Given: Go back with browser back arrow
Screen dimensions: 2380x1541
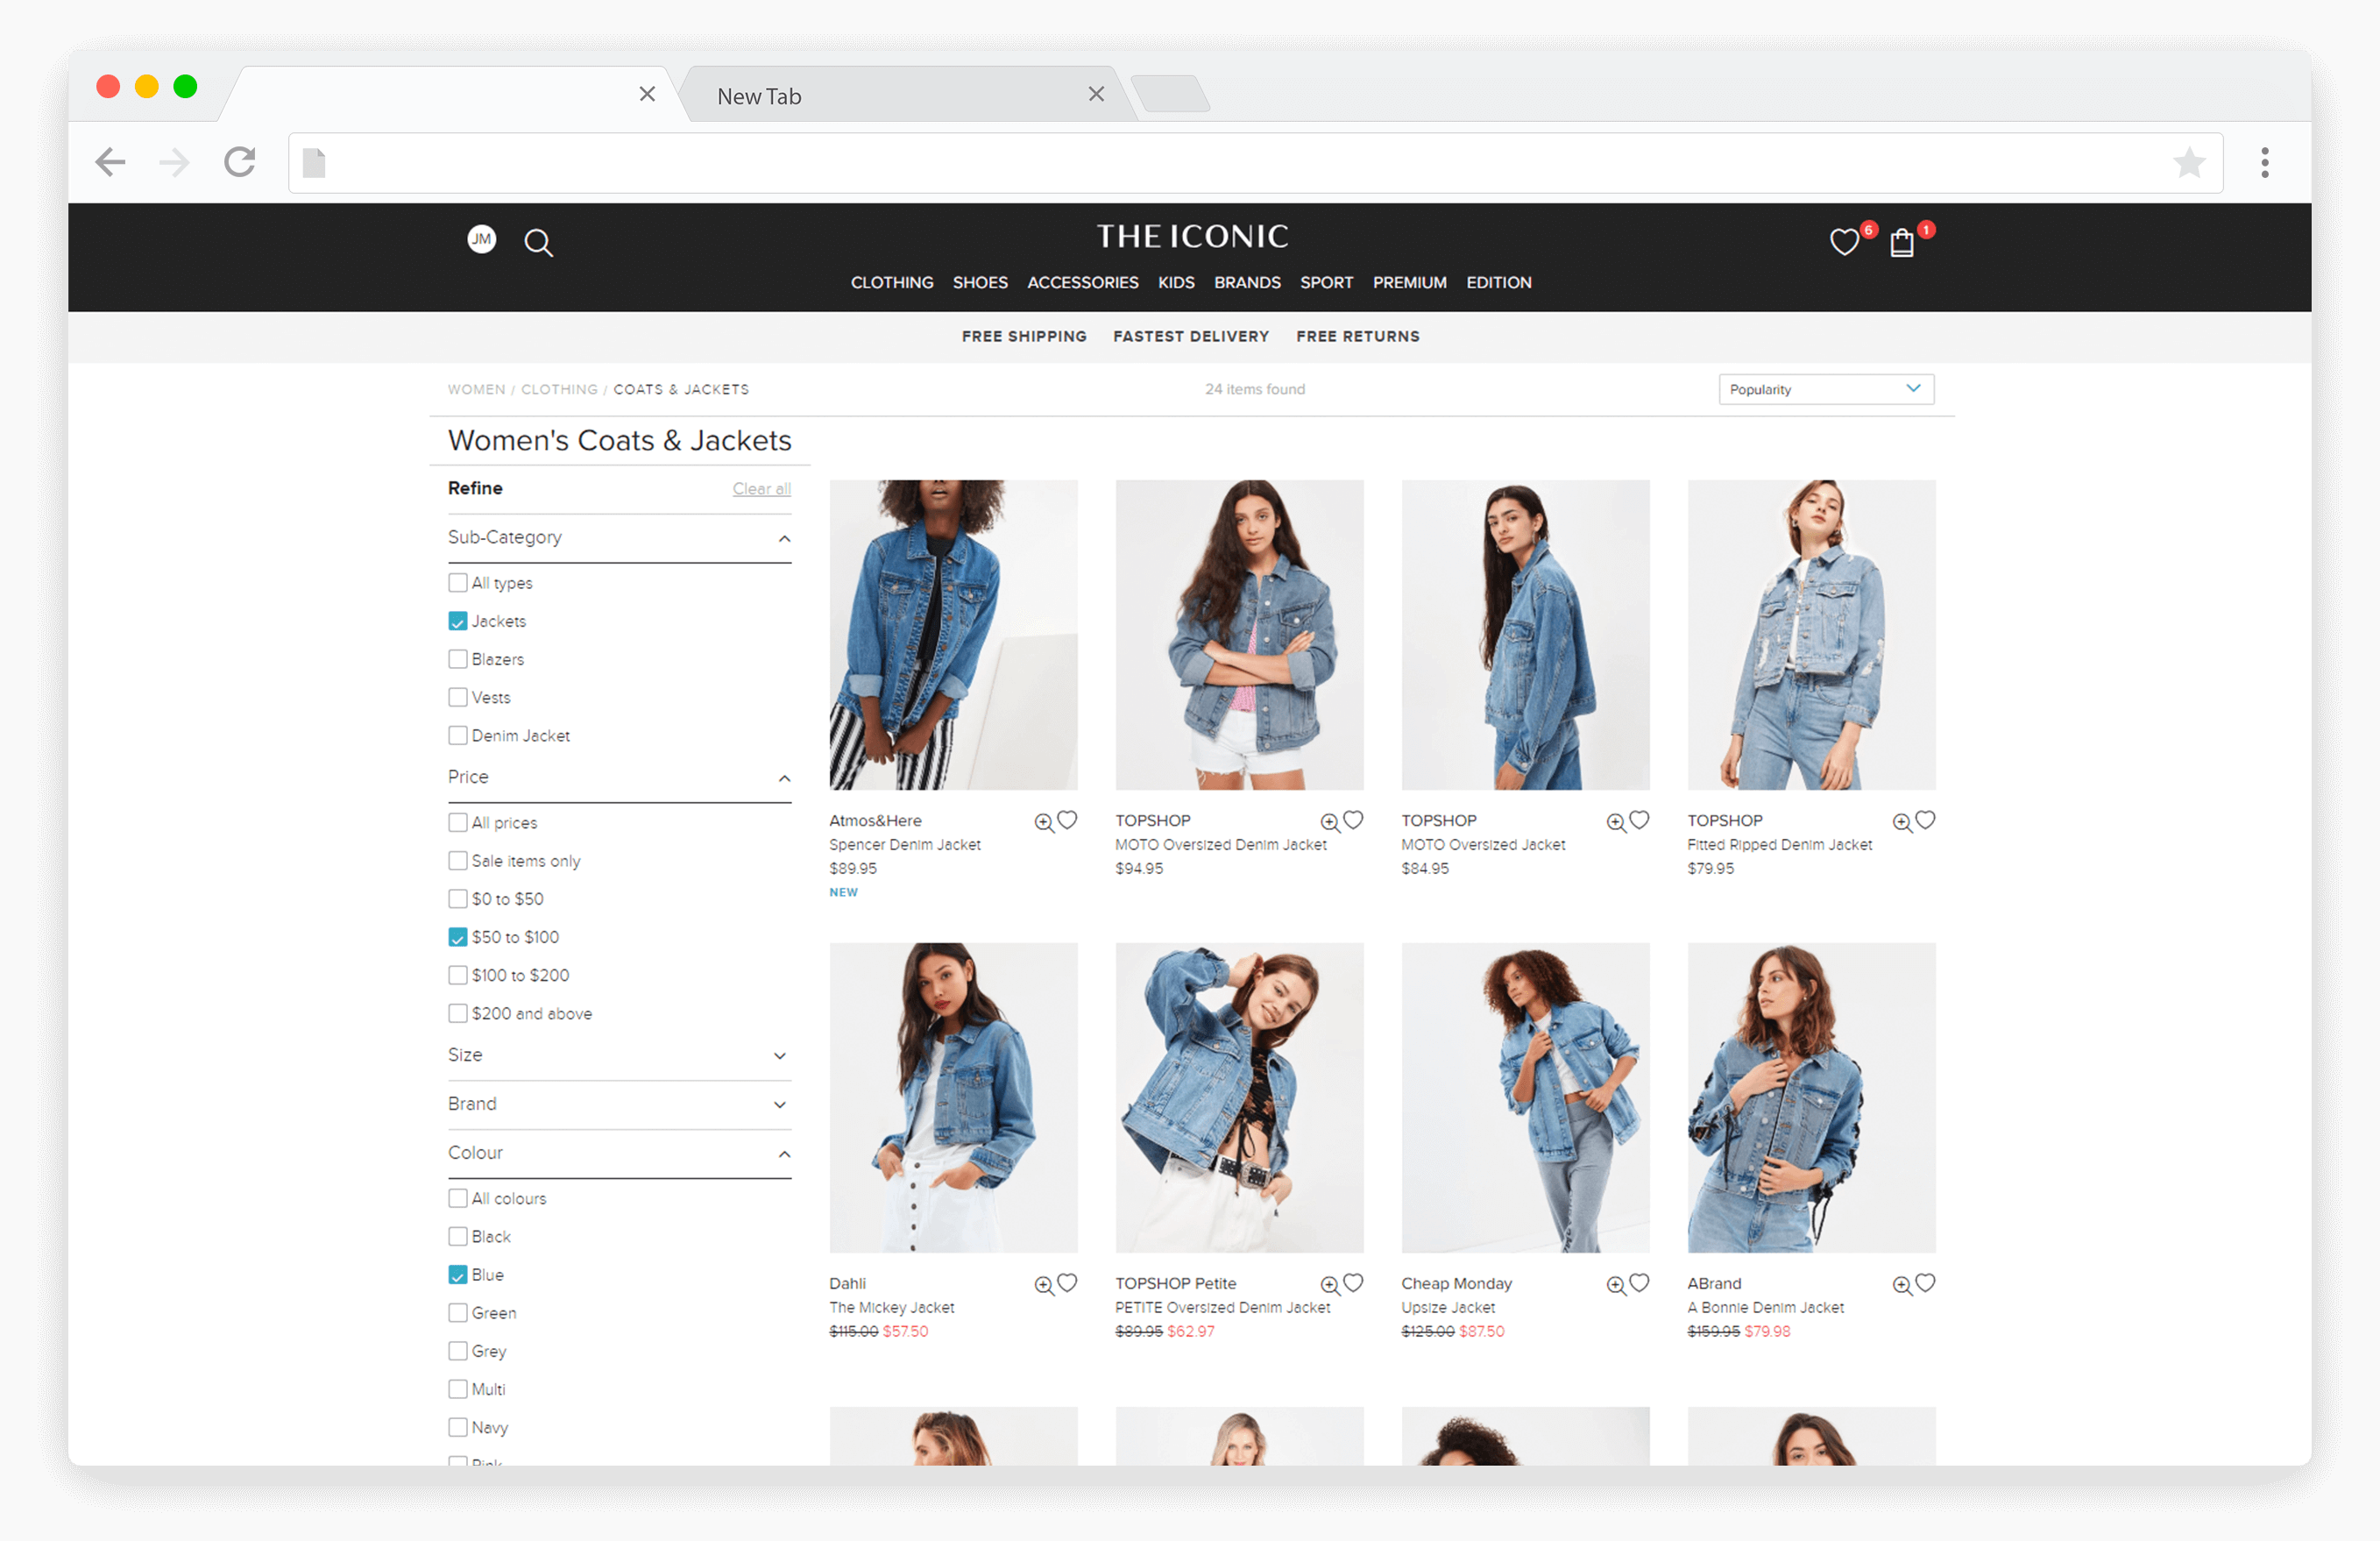Looking at the screenshot, I should coord(110,162).
